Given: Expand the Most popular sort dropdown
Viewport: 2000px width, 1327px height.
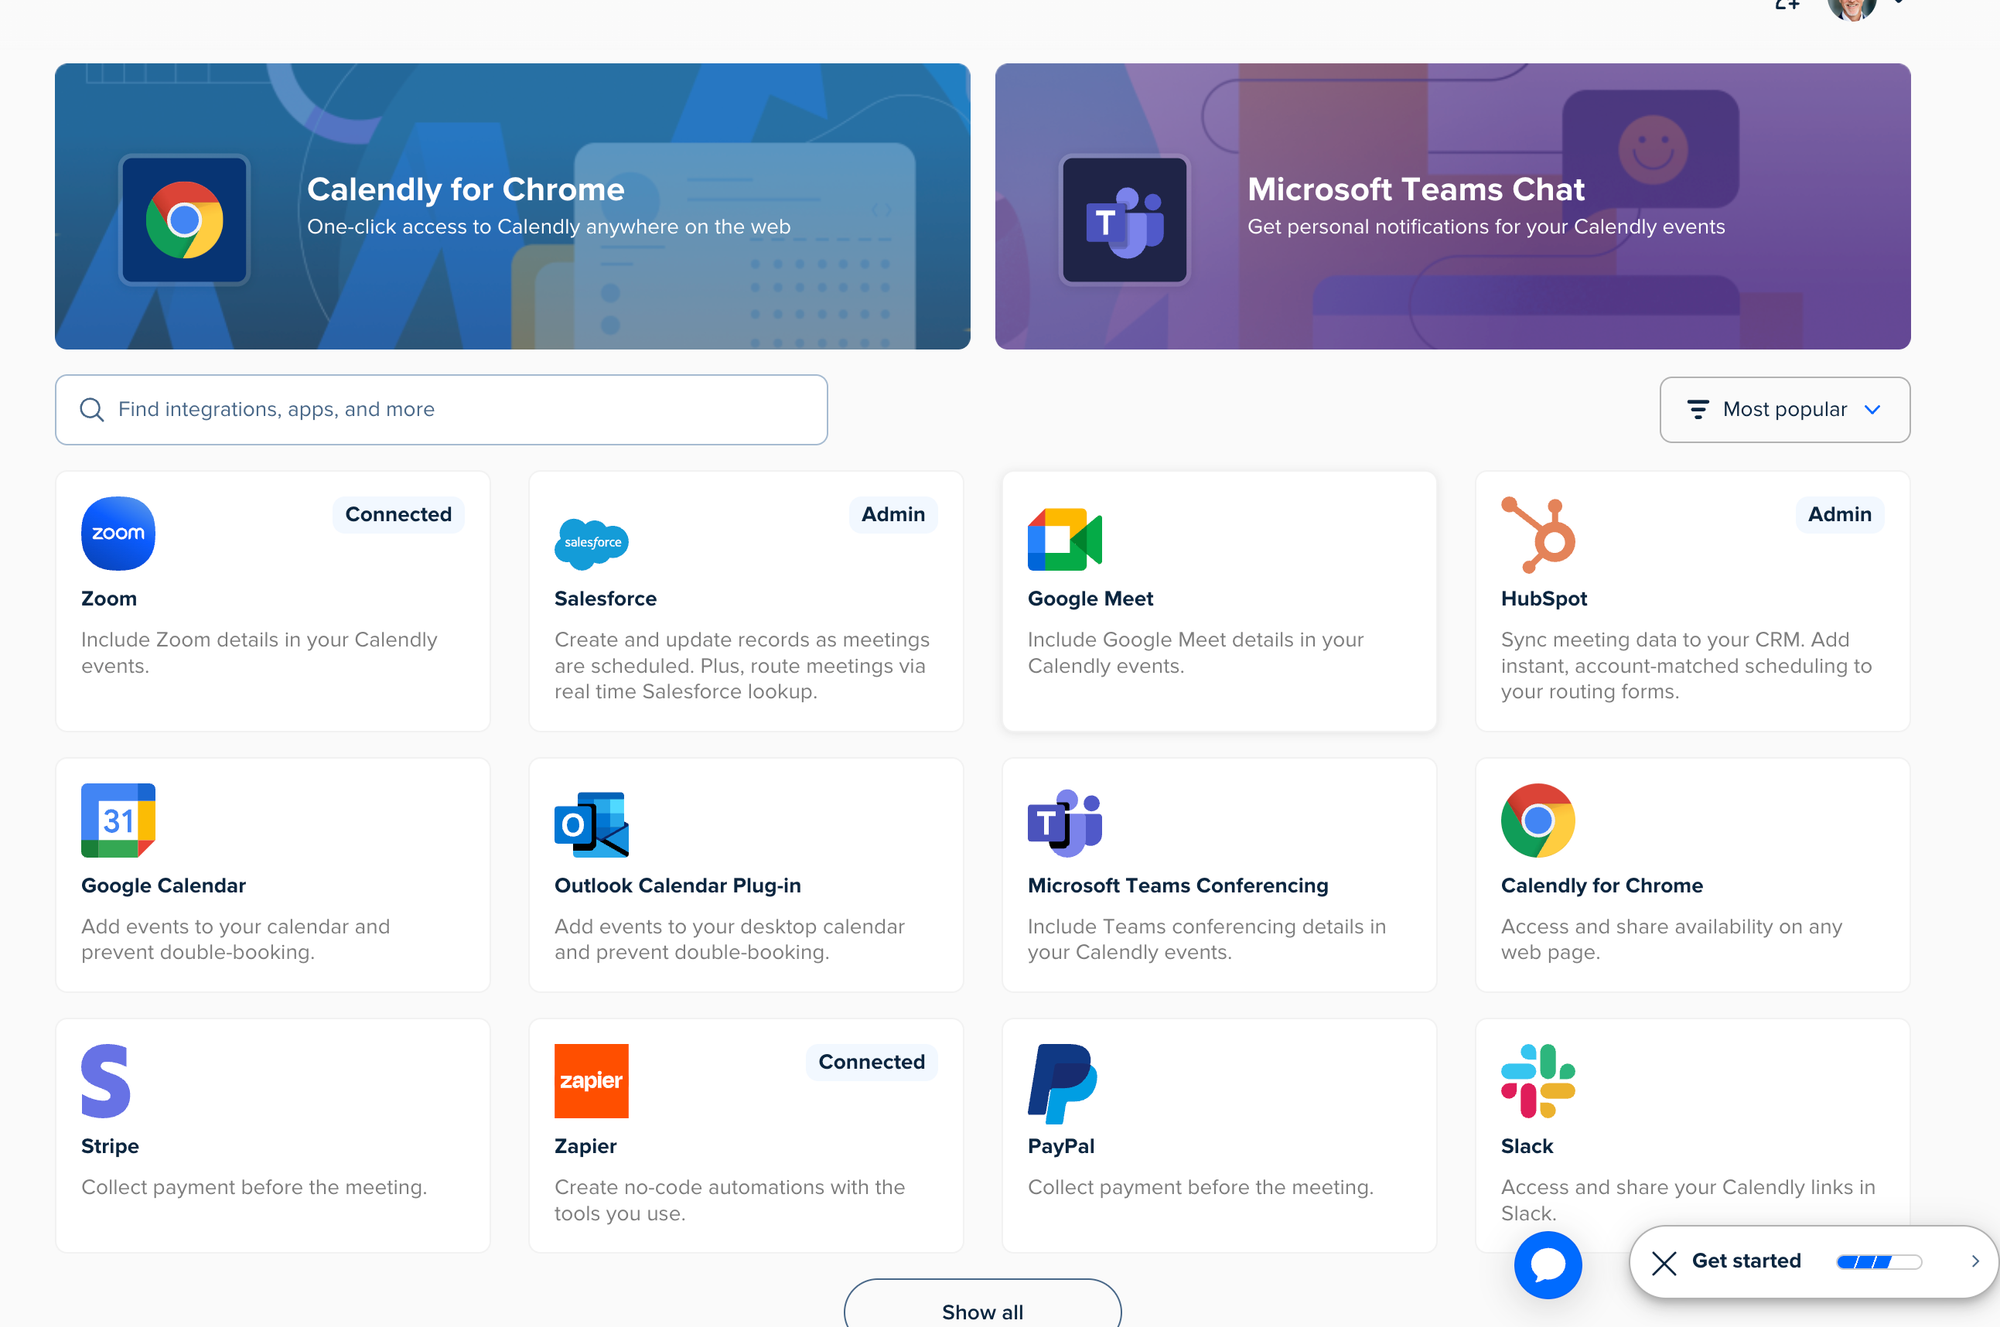Looking at the screenshot, I should pos(1784,410).
